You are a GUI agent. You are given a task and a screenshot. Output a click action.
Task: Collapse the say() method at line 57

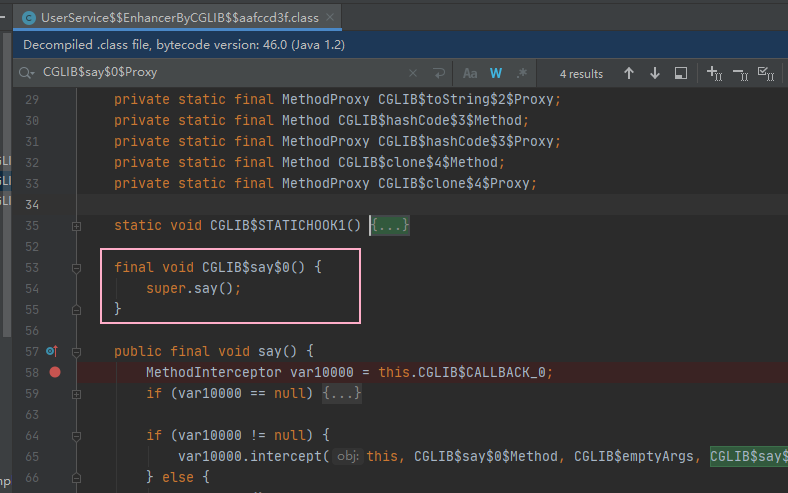76,352
